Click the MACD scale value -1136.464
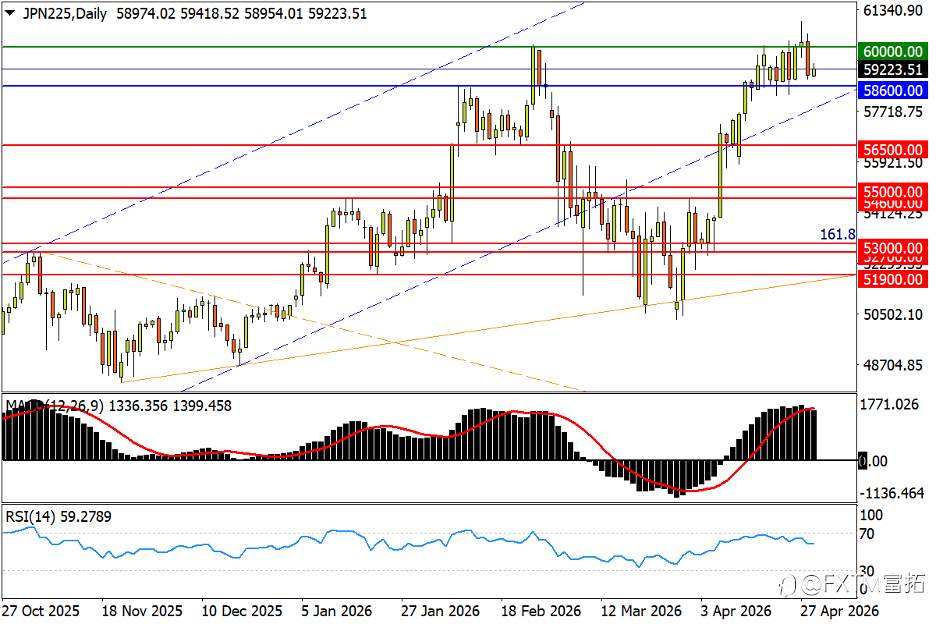Screen dimensions: 936x624 (892, 493)
